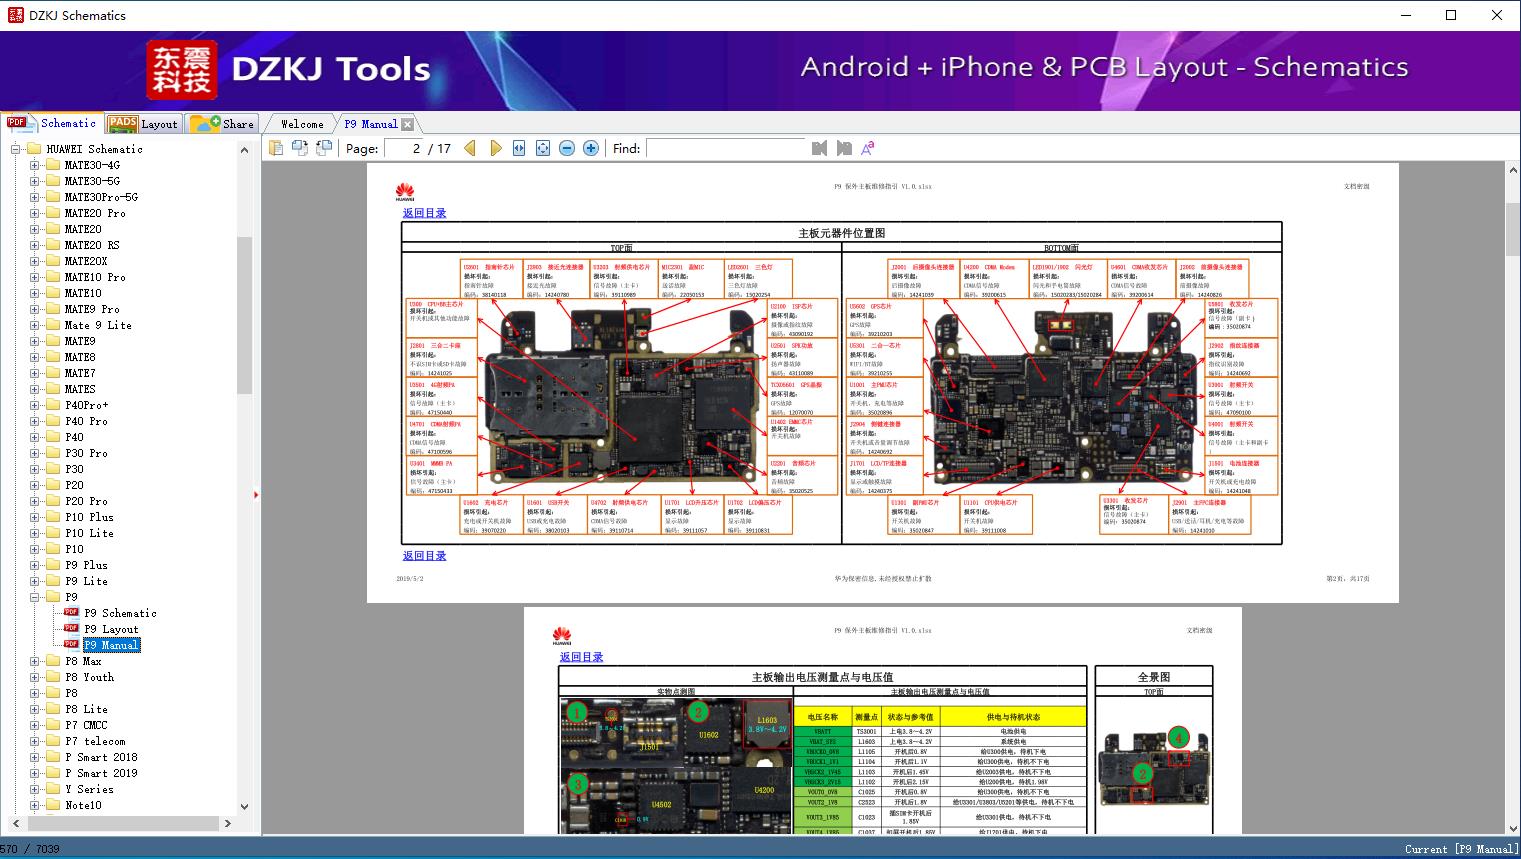Image resolution: width=1521 pixels, height=859 pixels.
Task: Select the P Smart 2018 tree folder
Action: tap(101, 757)
